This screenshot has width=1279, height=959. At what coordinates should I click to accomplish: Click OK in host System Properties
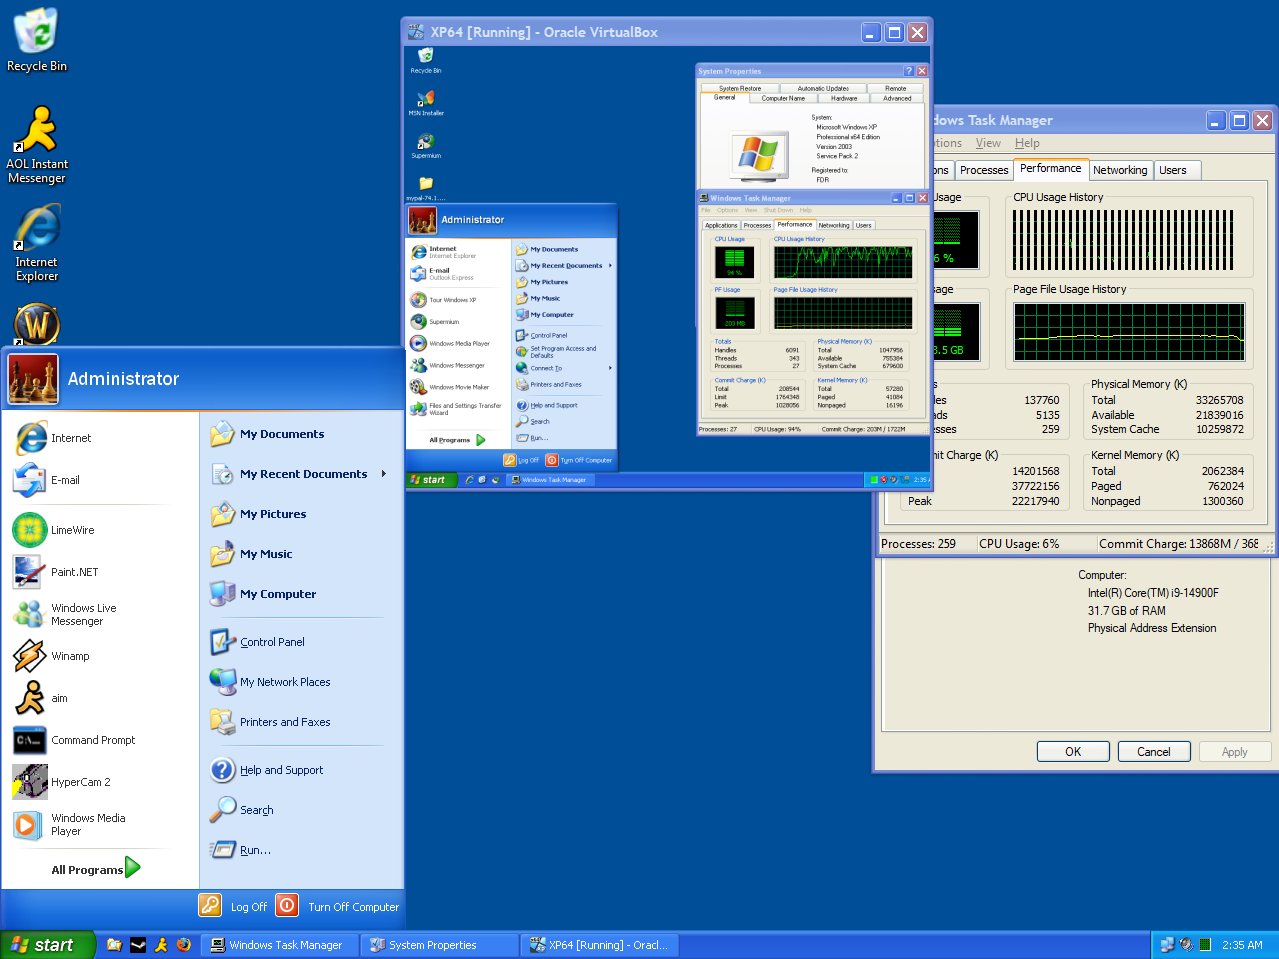[1073, 752]
